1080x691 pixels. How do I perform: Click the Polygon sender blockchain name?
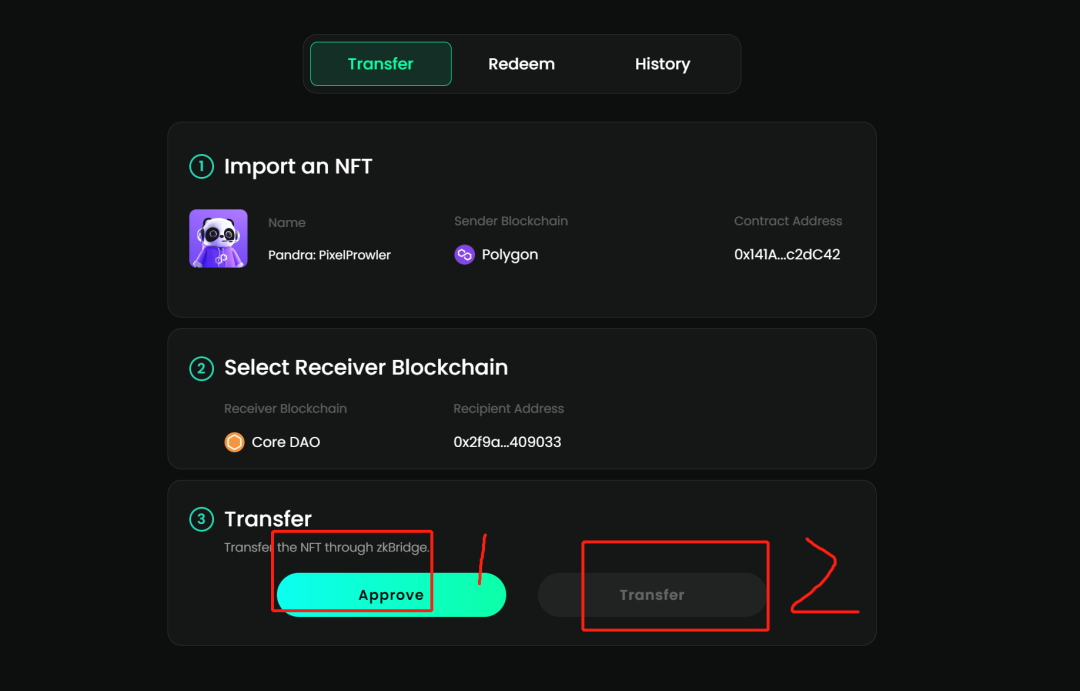tap(510, 255)
